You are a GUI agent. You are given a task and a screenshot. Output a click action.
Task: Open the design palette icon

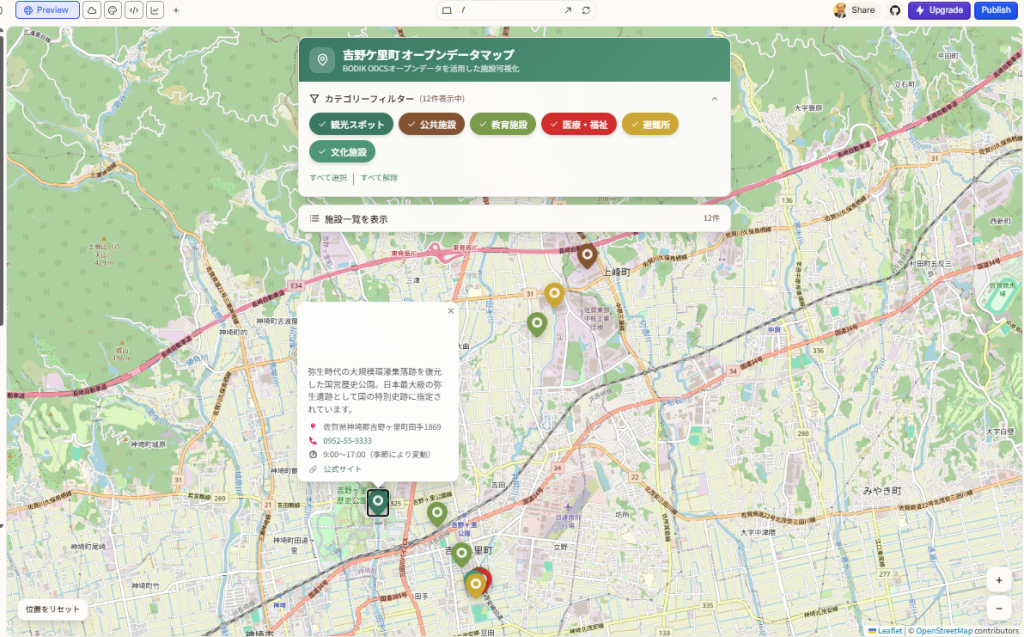tap(112, 10)
